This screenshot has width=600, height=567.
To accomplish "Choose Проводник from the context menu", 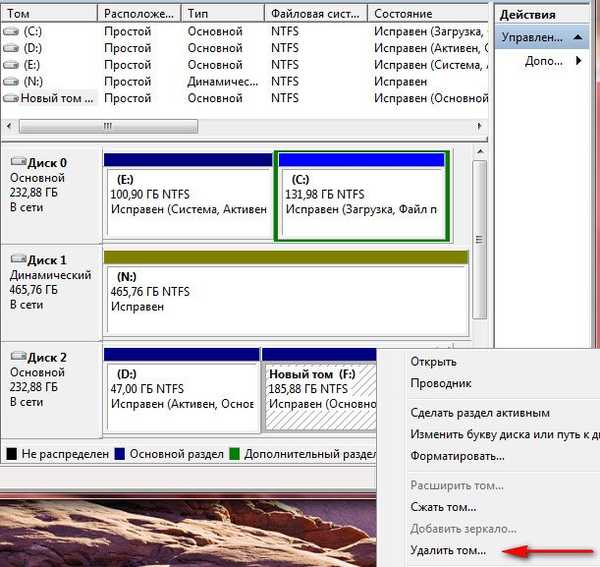I will click(x=440, y=383).
